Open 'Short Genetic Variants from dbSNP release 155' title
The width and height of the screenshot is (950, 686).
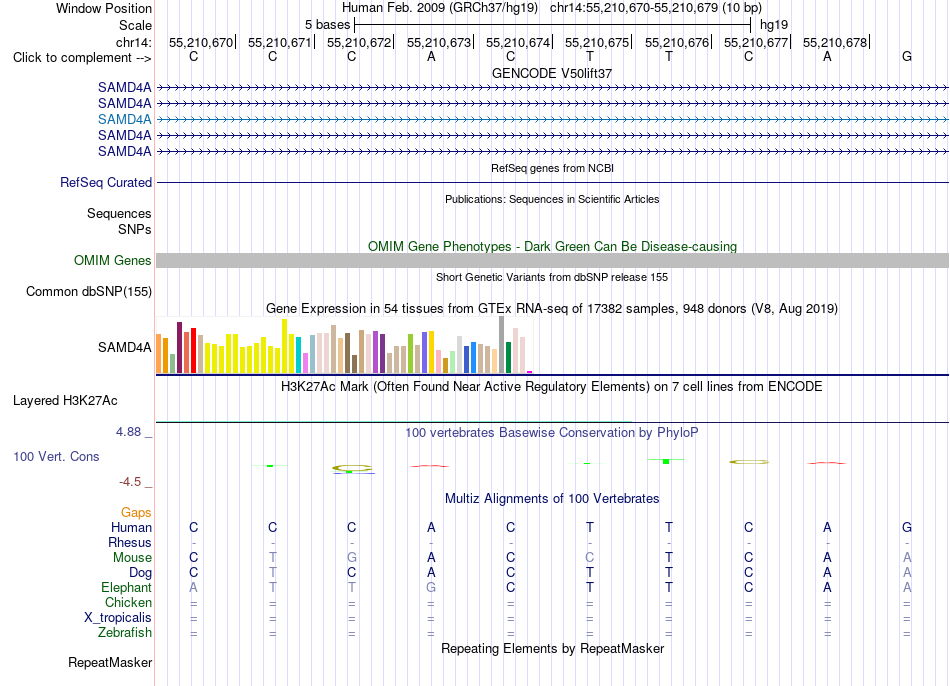click(x=552, y=277)
